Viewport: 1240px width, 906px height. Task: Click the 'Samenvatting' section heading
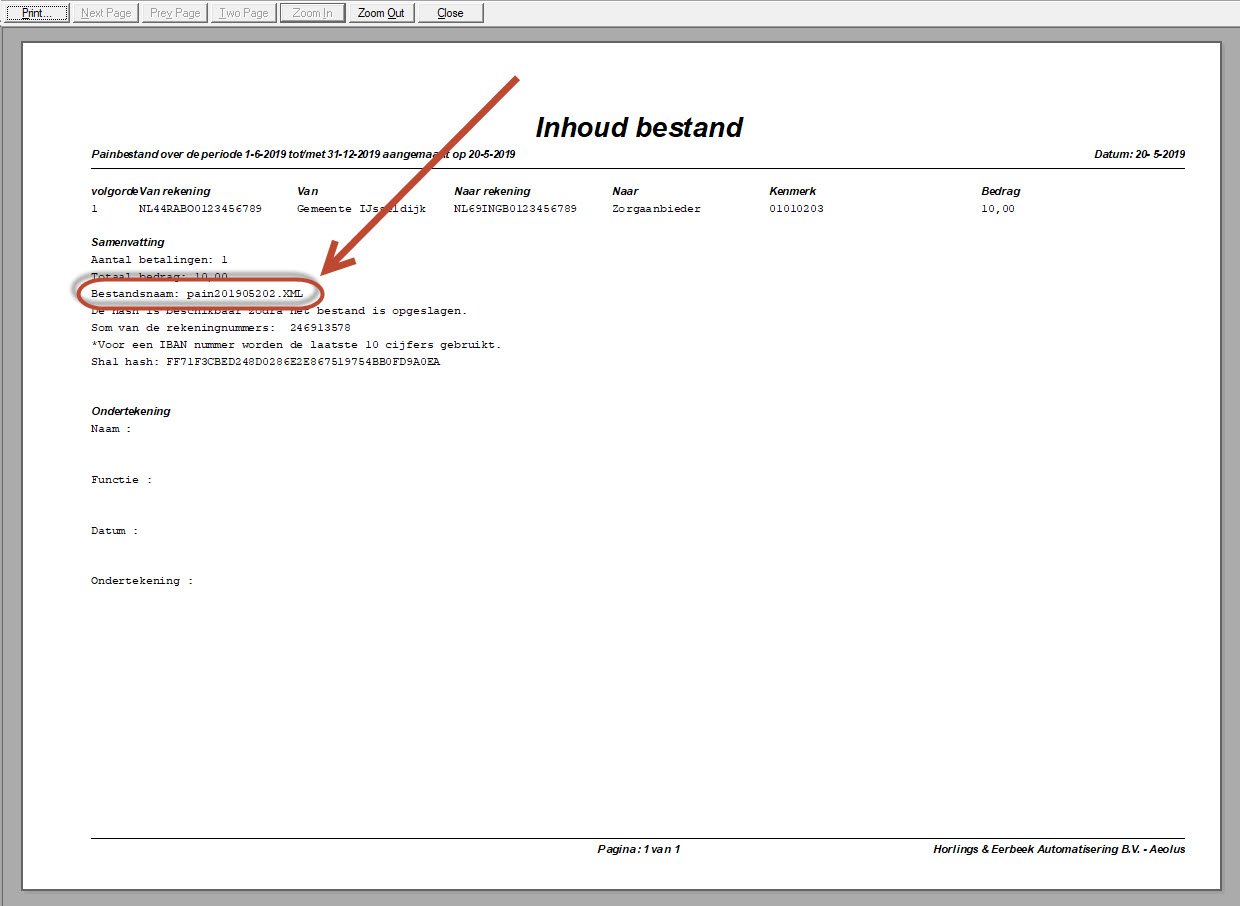[x=128, y=242]
